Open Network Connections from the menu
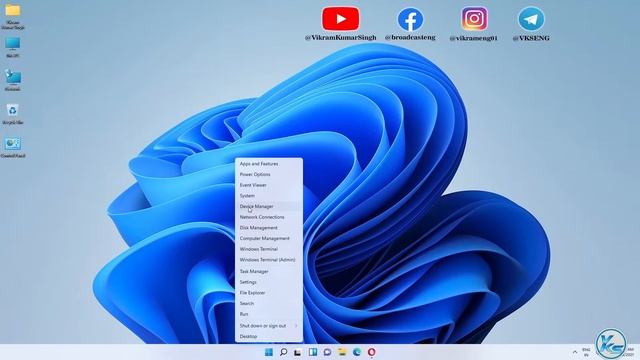The image size is (640, 360). [x=269, y=217]
